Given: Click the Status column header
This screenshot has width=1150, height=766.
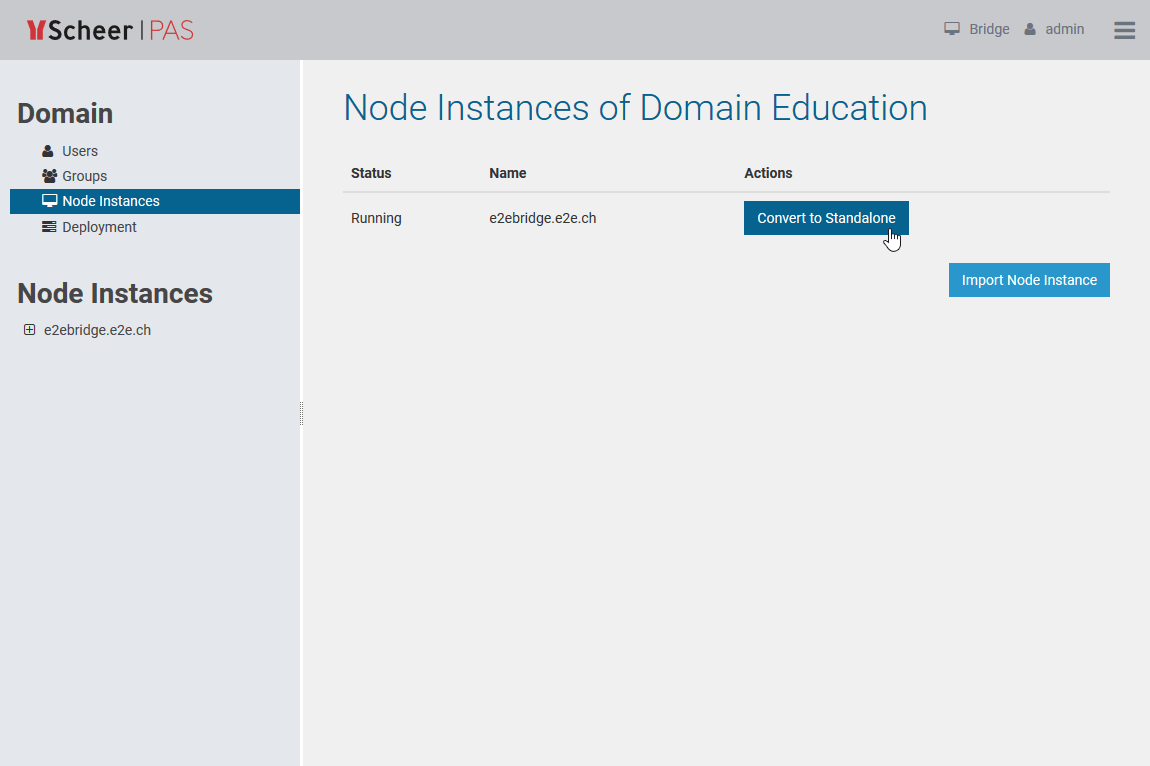Looking at the screenshot, I should pos(371,173).
